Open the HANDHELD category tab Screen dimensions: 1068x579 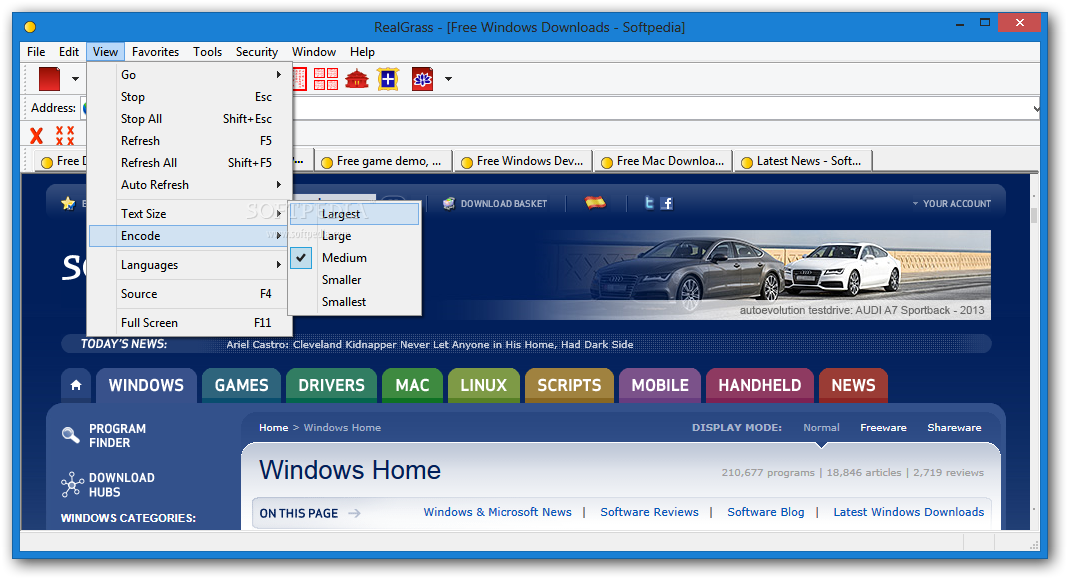759,386
